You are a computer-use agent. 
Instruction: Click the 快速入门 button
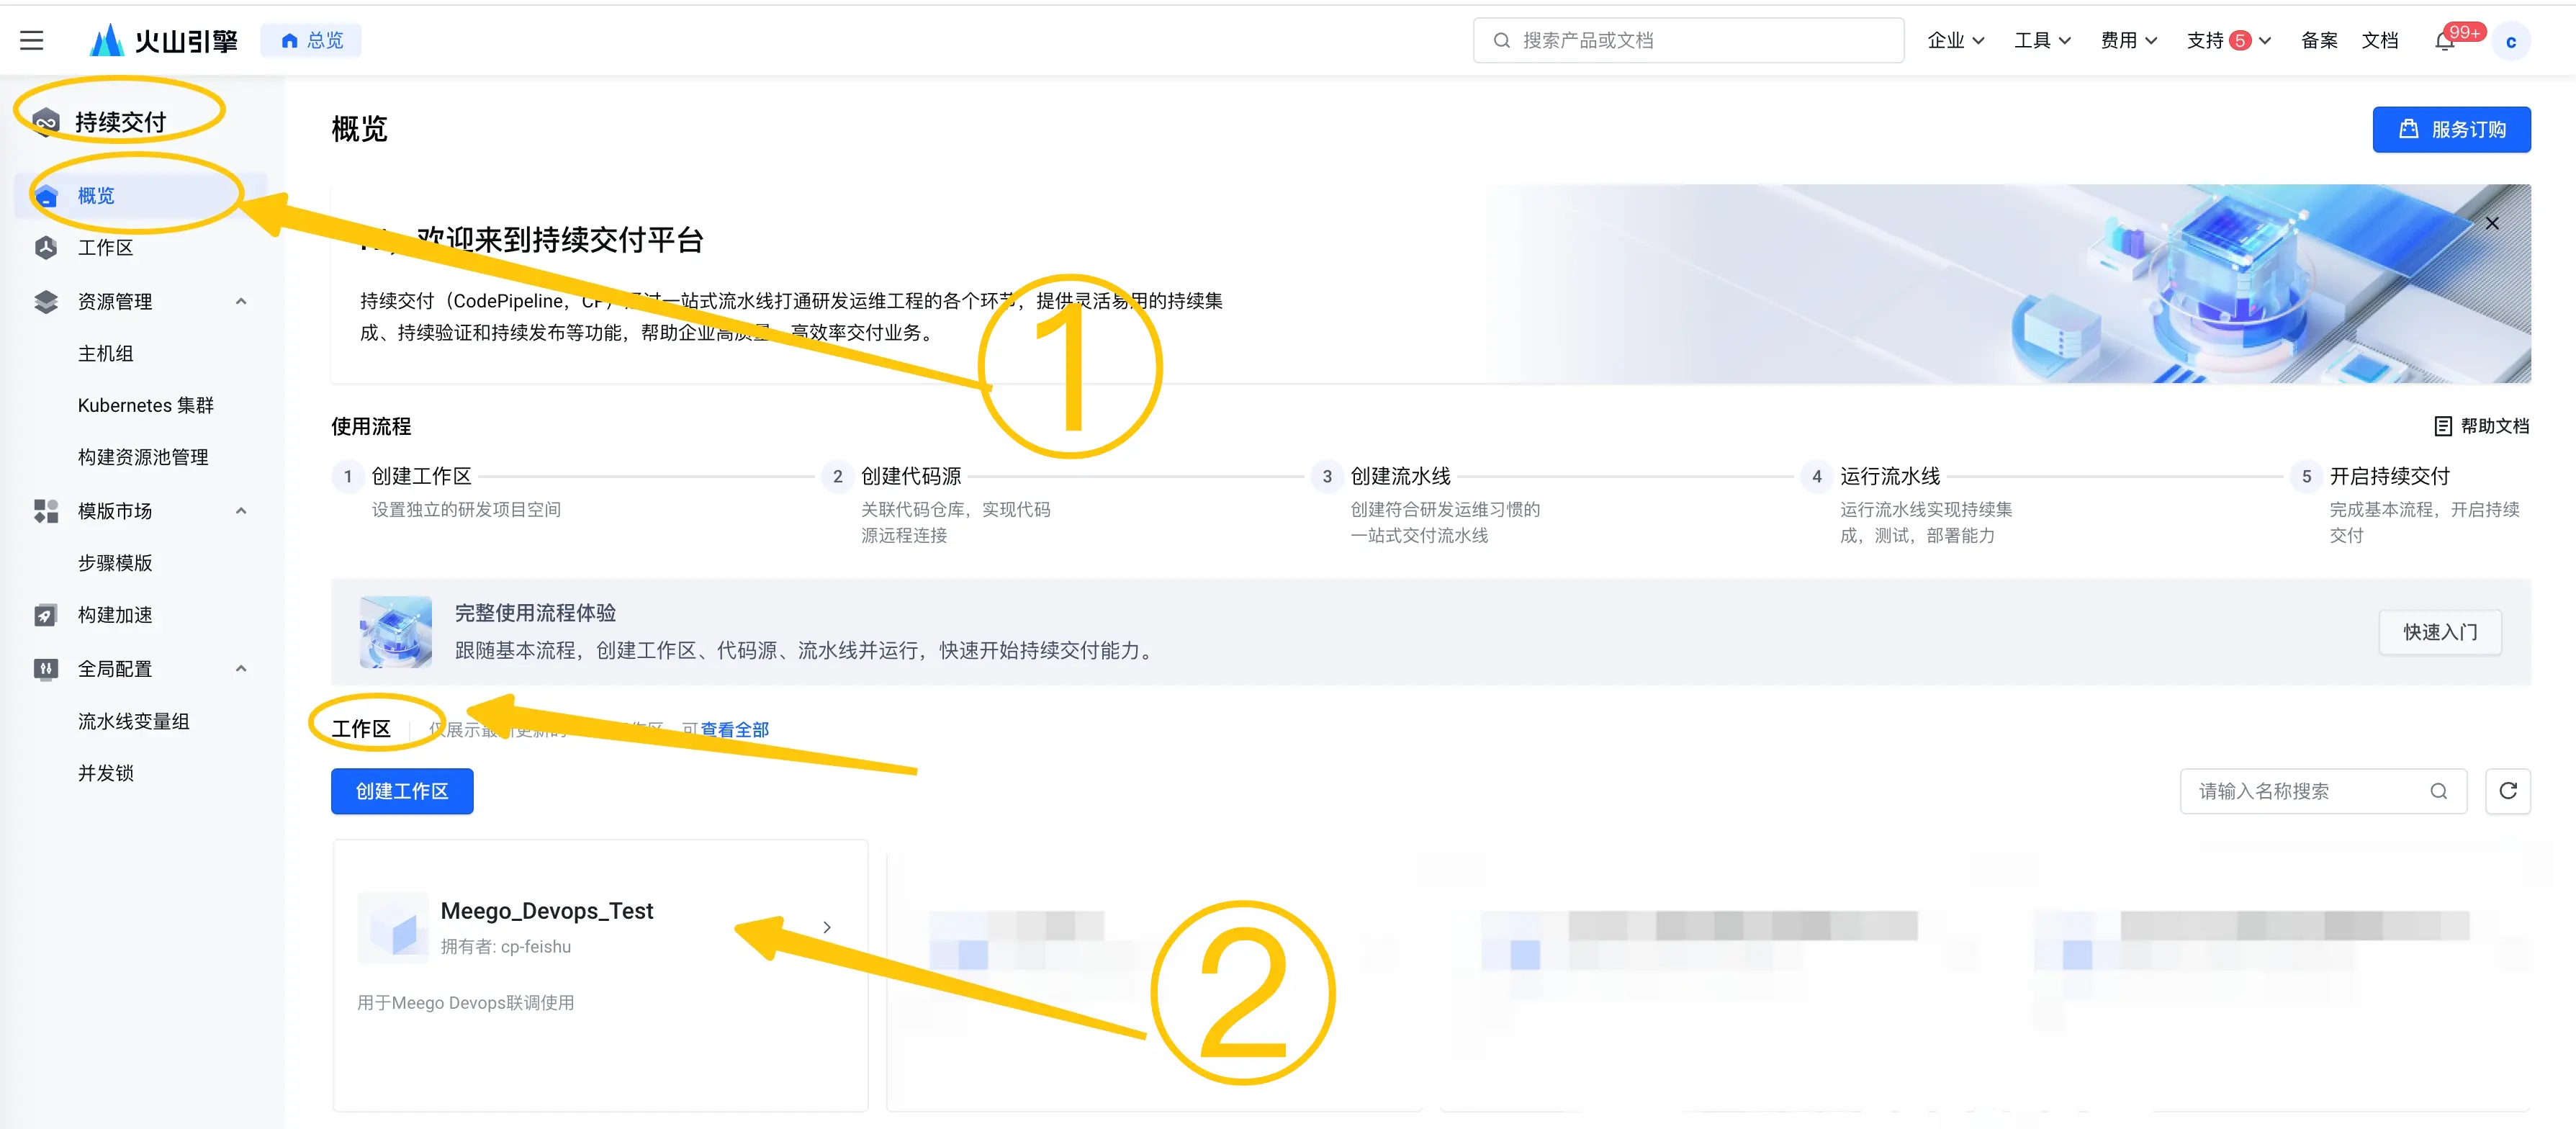pyautogui.click(x=2440, y=632)
